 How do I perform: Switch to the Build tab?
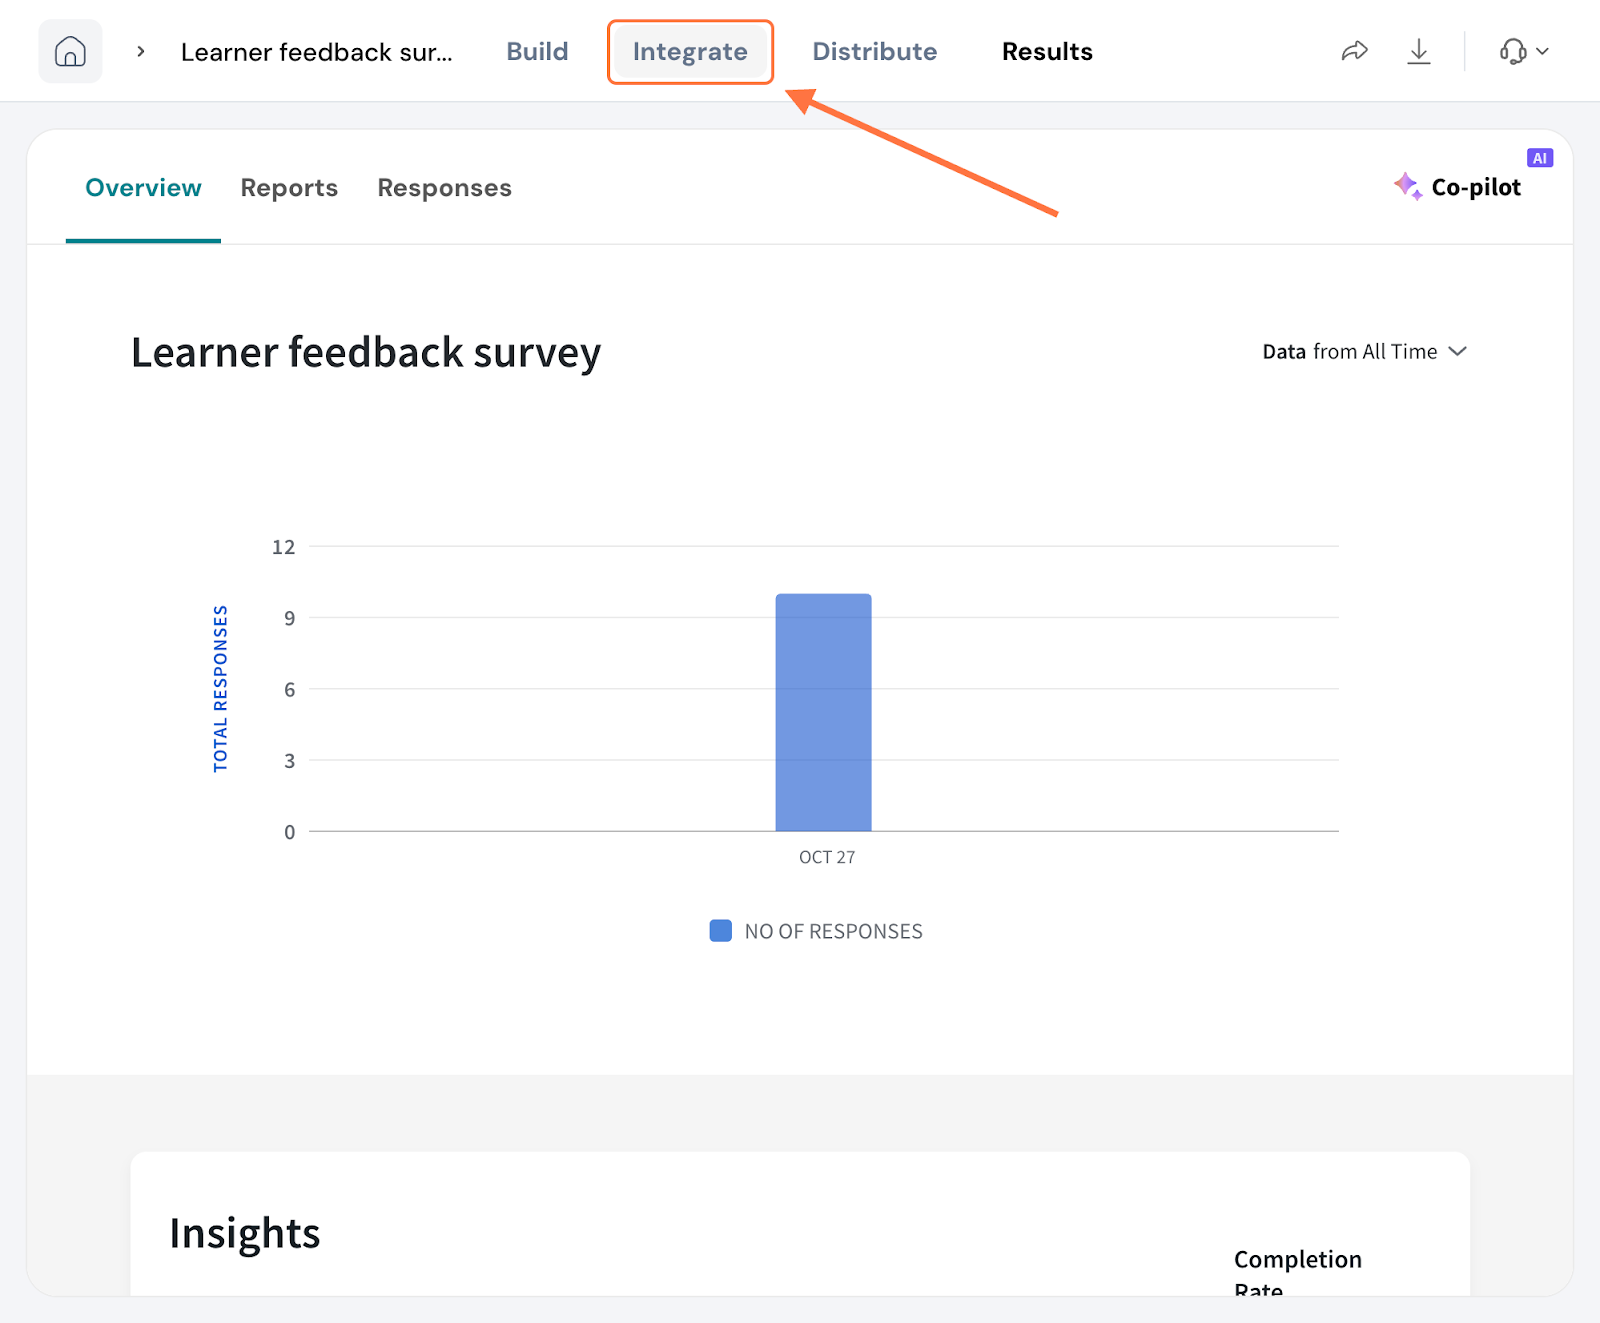point(537,51)
